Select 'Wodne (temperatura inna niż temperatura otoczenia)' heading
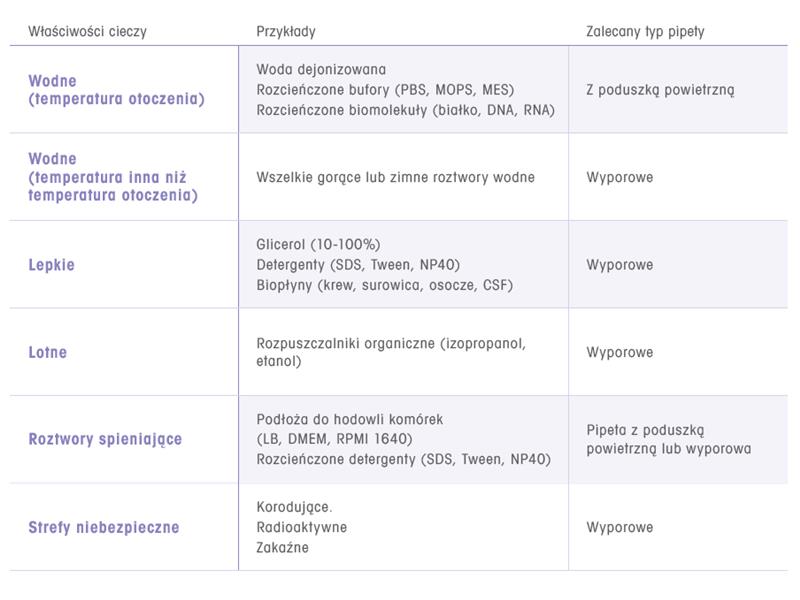Image resolution: width=800 pixels, height=600 pixels. (x=113, y=177)
